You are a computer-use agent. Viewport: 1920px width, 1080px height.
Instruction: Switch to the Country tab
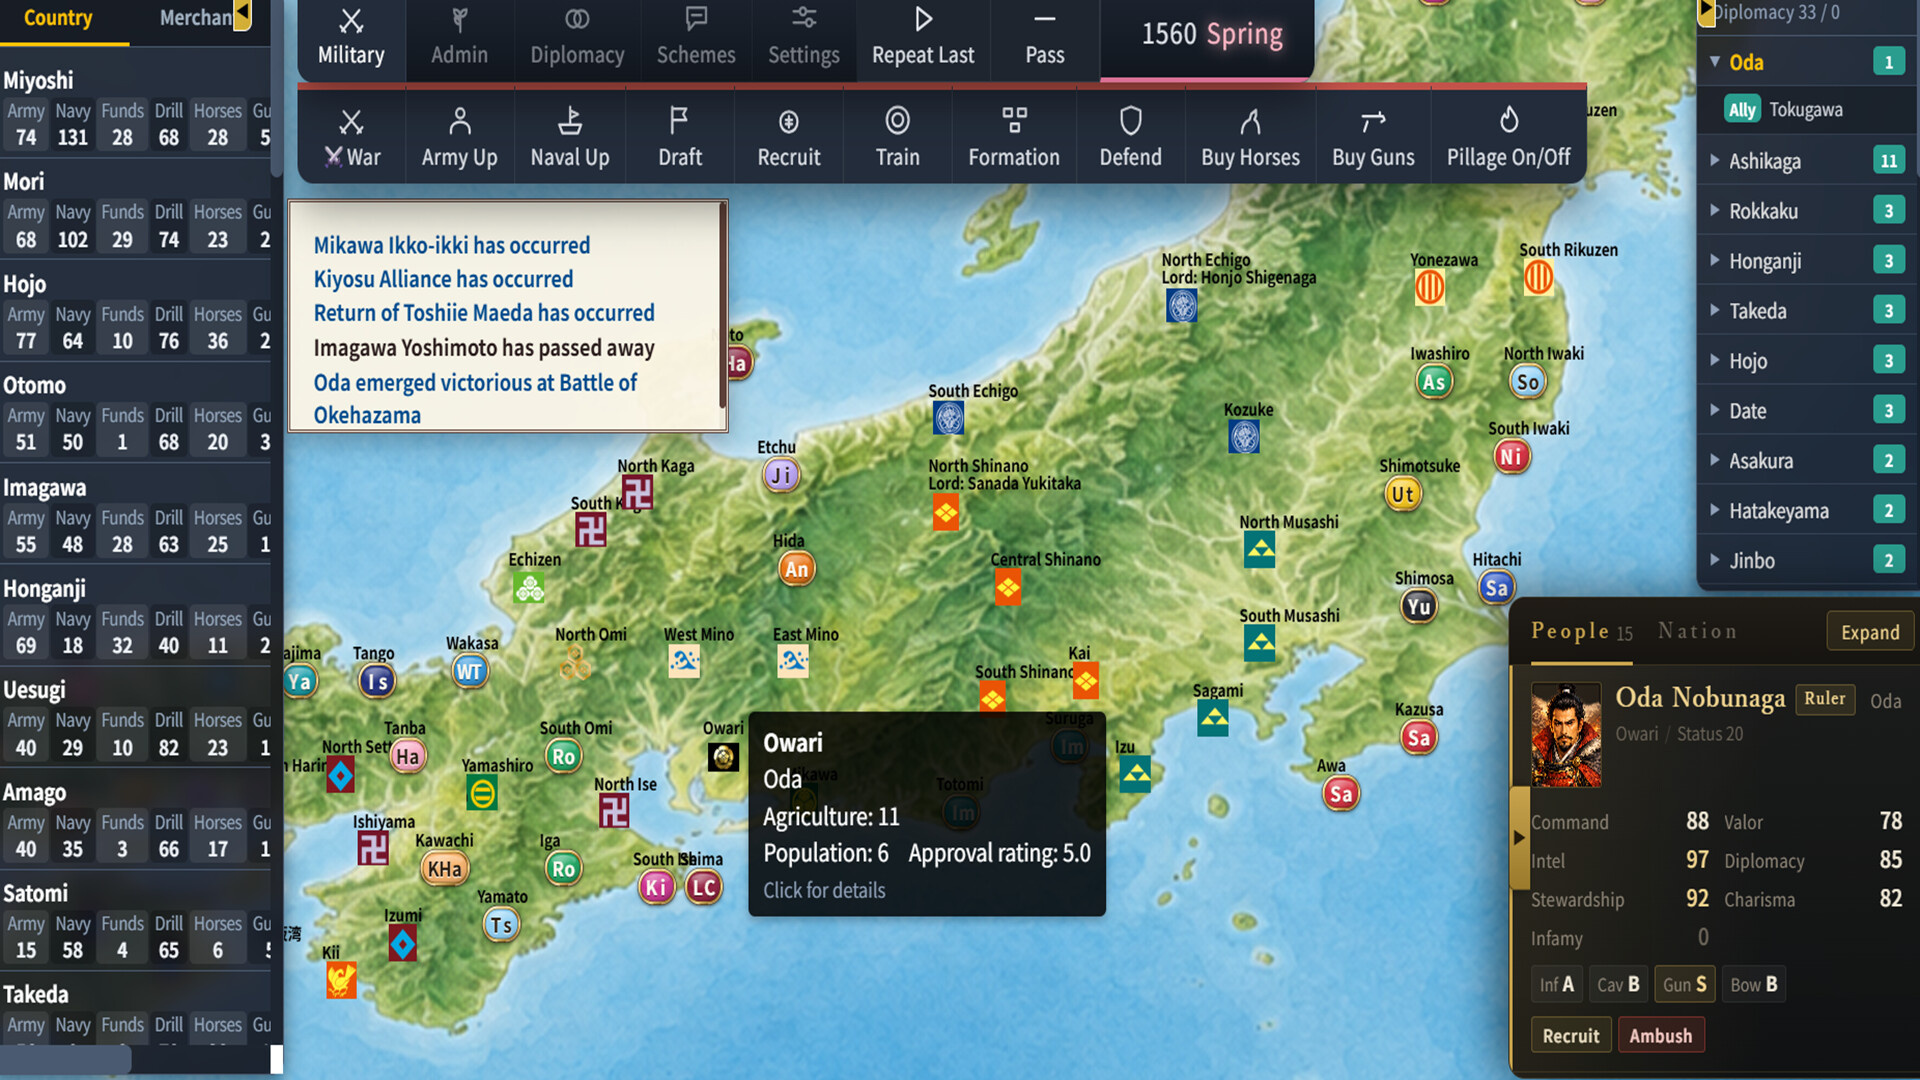tap(58, 18)
